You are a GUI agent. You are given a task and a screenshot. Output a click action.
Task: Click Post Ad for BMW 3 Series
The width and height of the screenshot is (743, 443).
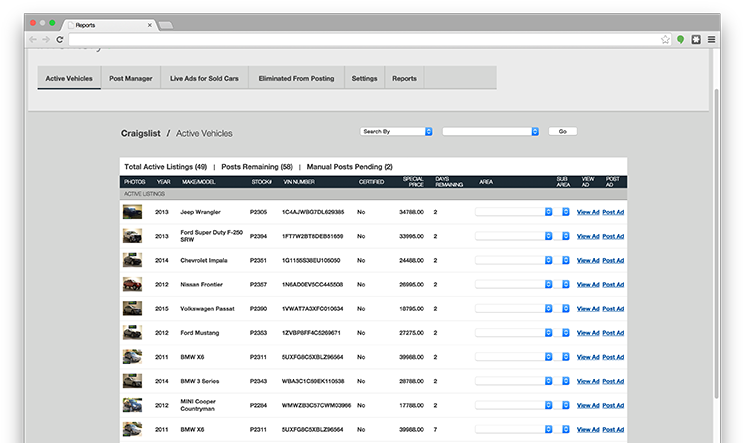[613, 381]
